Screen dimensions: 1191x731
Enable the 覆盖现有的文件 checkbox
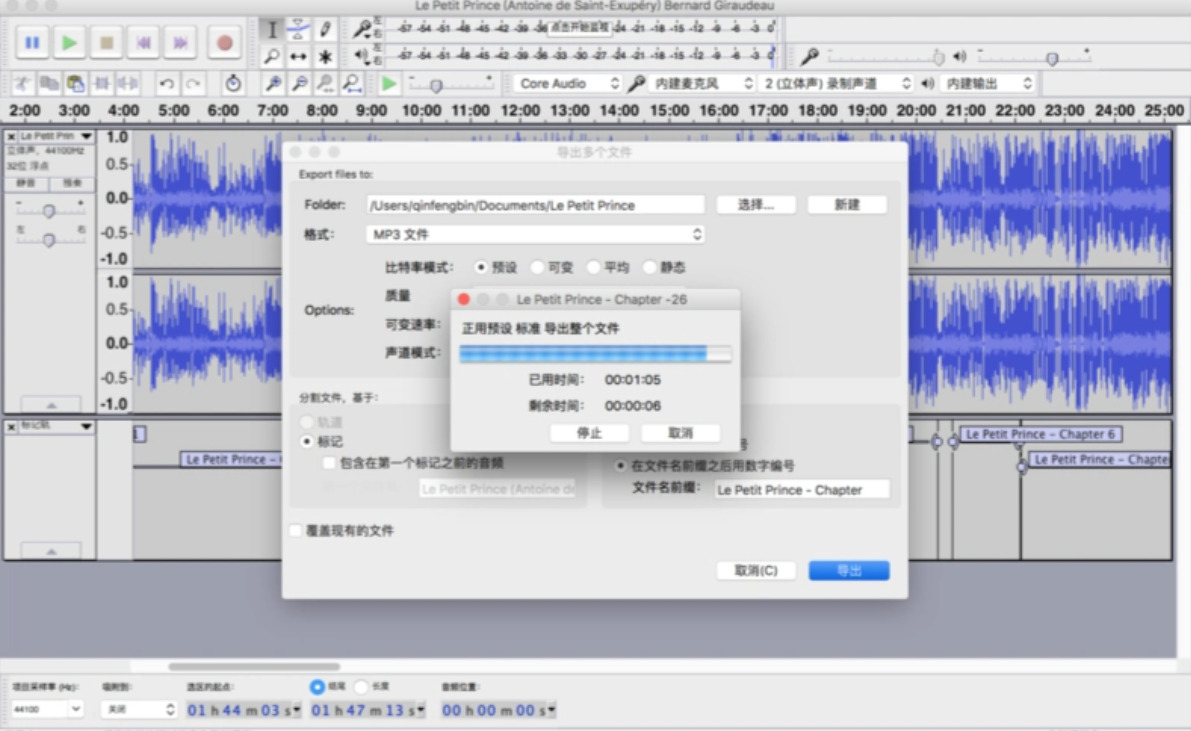pos(295,530)
